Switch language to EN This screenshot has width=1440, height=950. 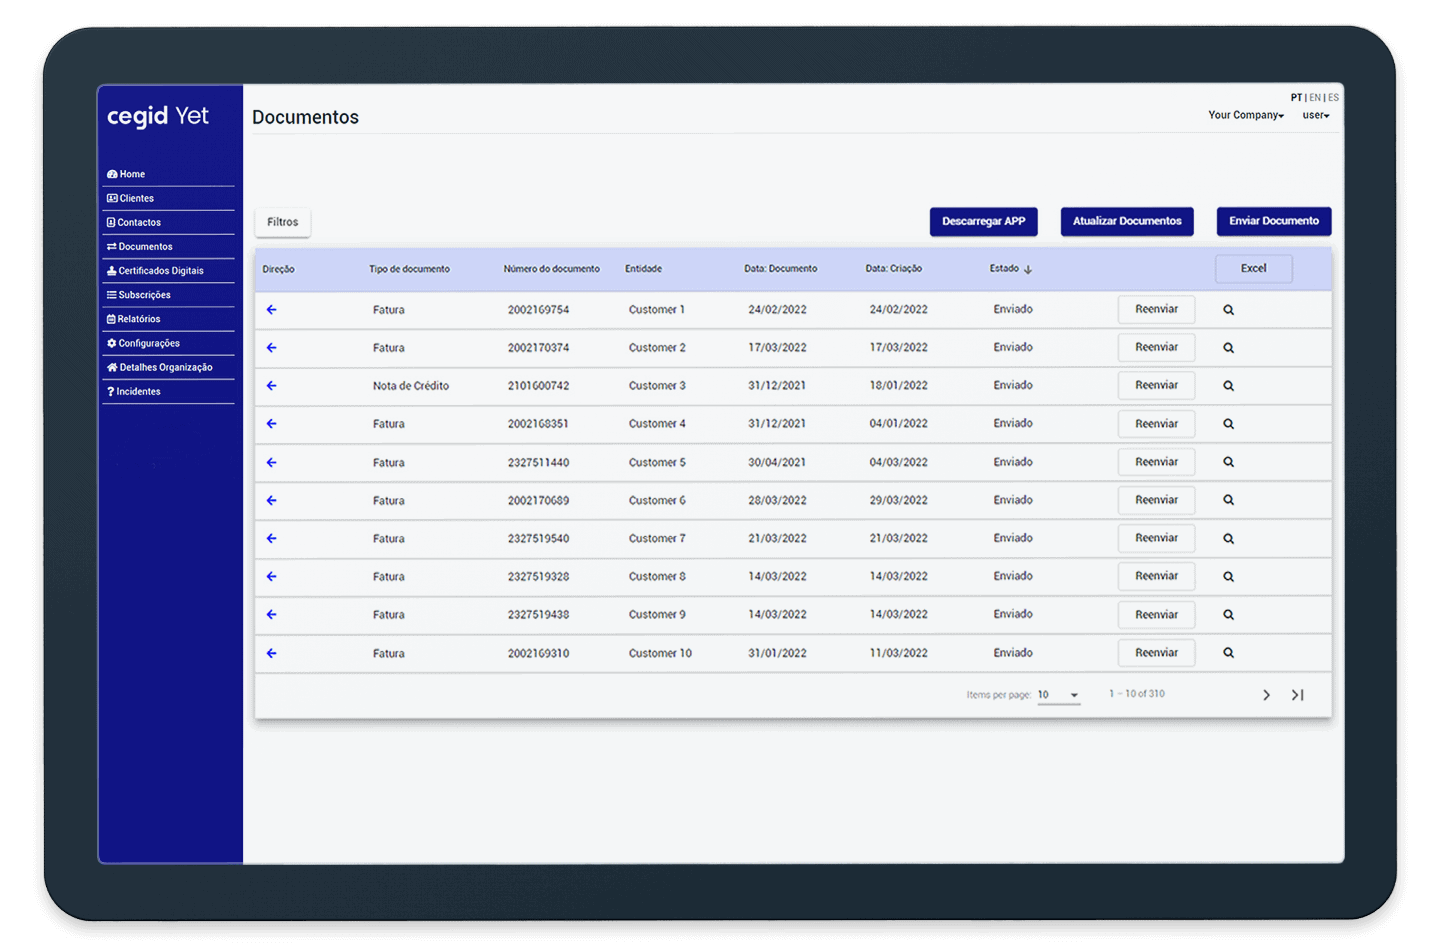click(1315, 98)
